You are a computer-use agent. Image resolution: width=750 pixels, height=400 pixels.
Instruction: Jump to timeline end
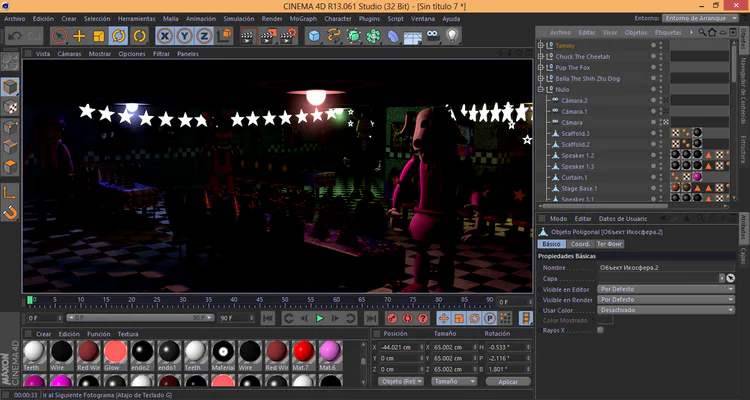[371, 318]
